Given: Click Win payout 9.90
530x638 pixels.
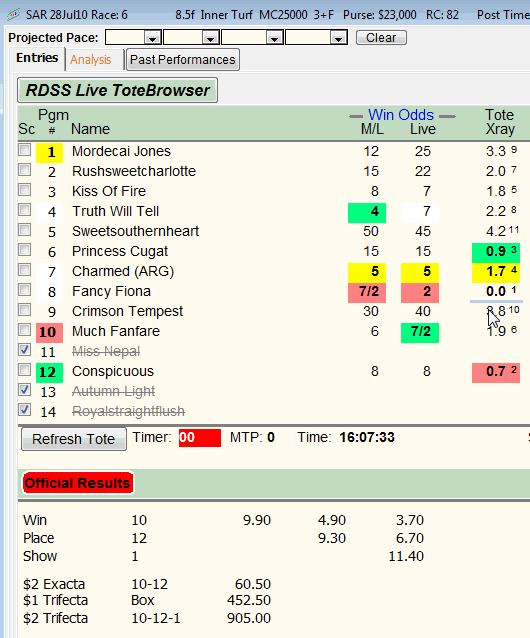Looking at the screenshot, I should coord(257,520).
